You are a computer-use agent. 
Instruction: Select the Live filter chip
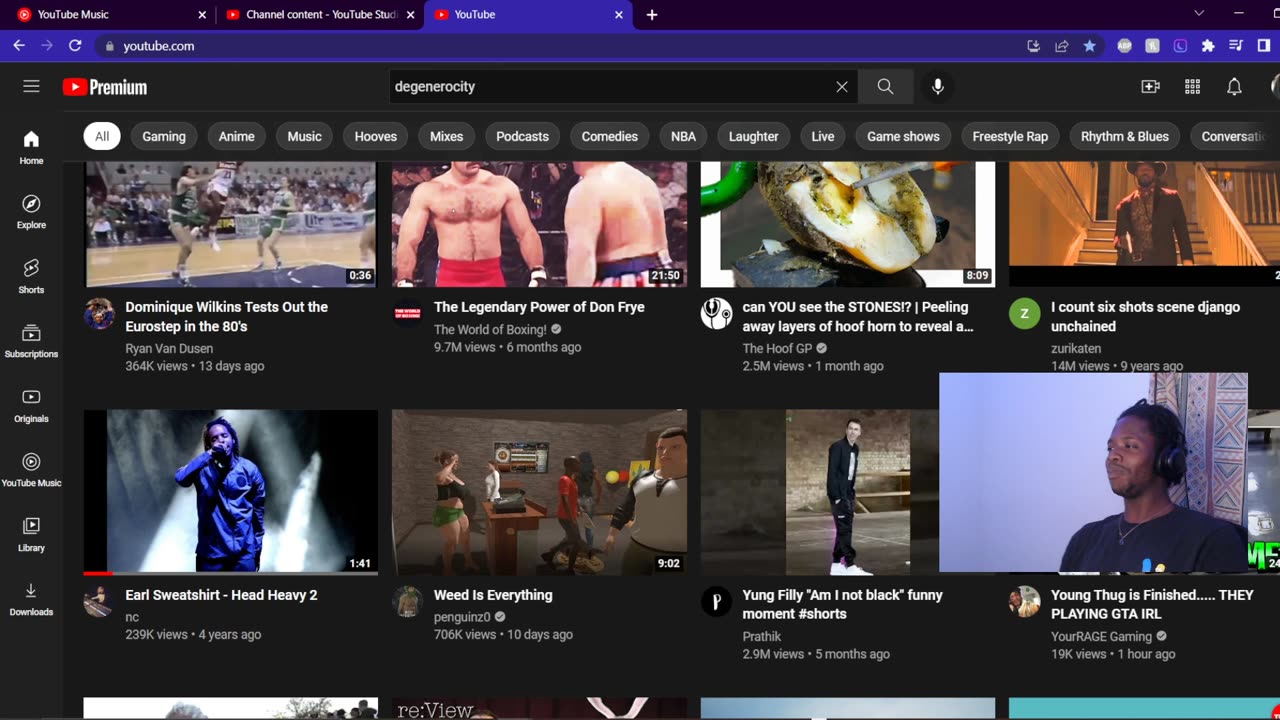click(x=823, y=136)
